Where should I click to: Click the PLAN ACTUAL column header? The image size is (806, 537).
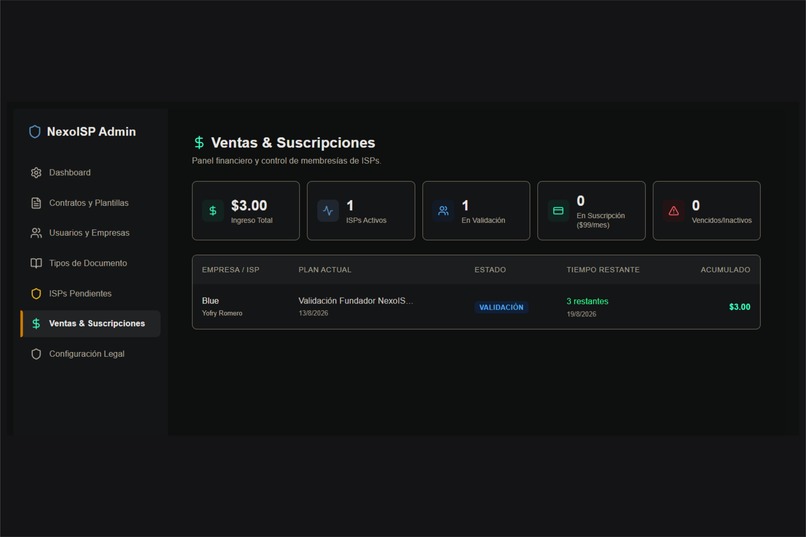[325, 270]
